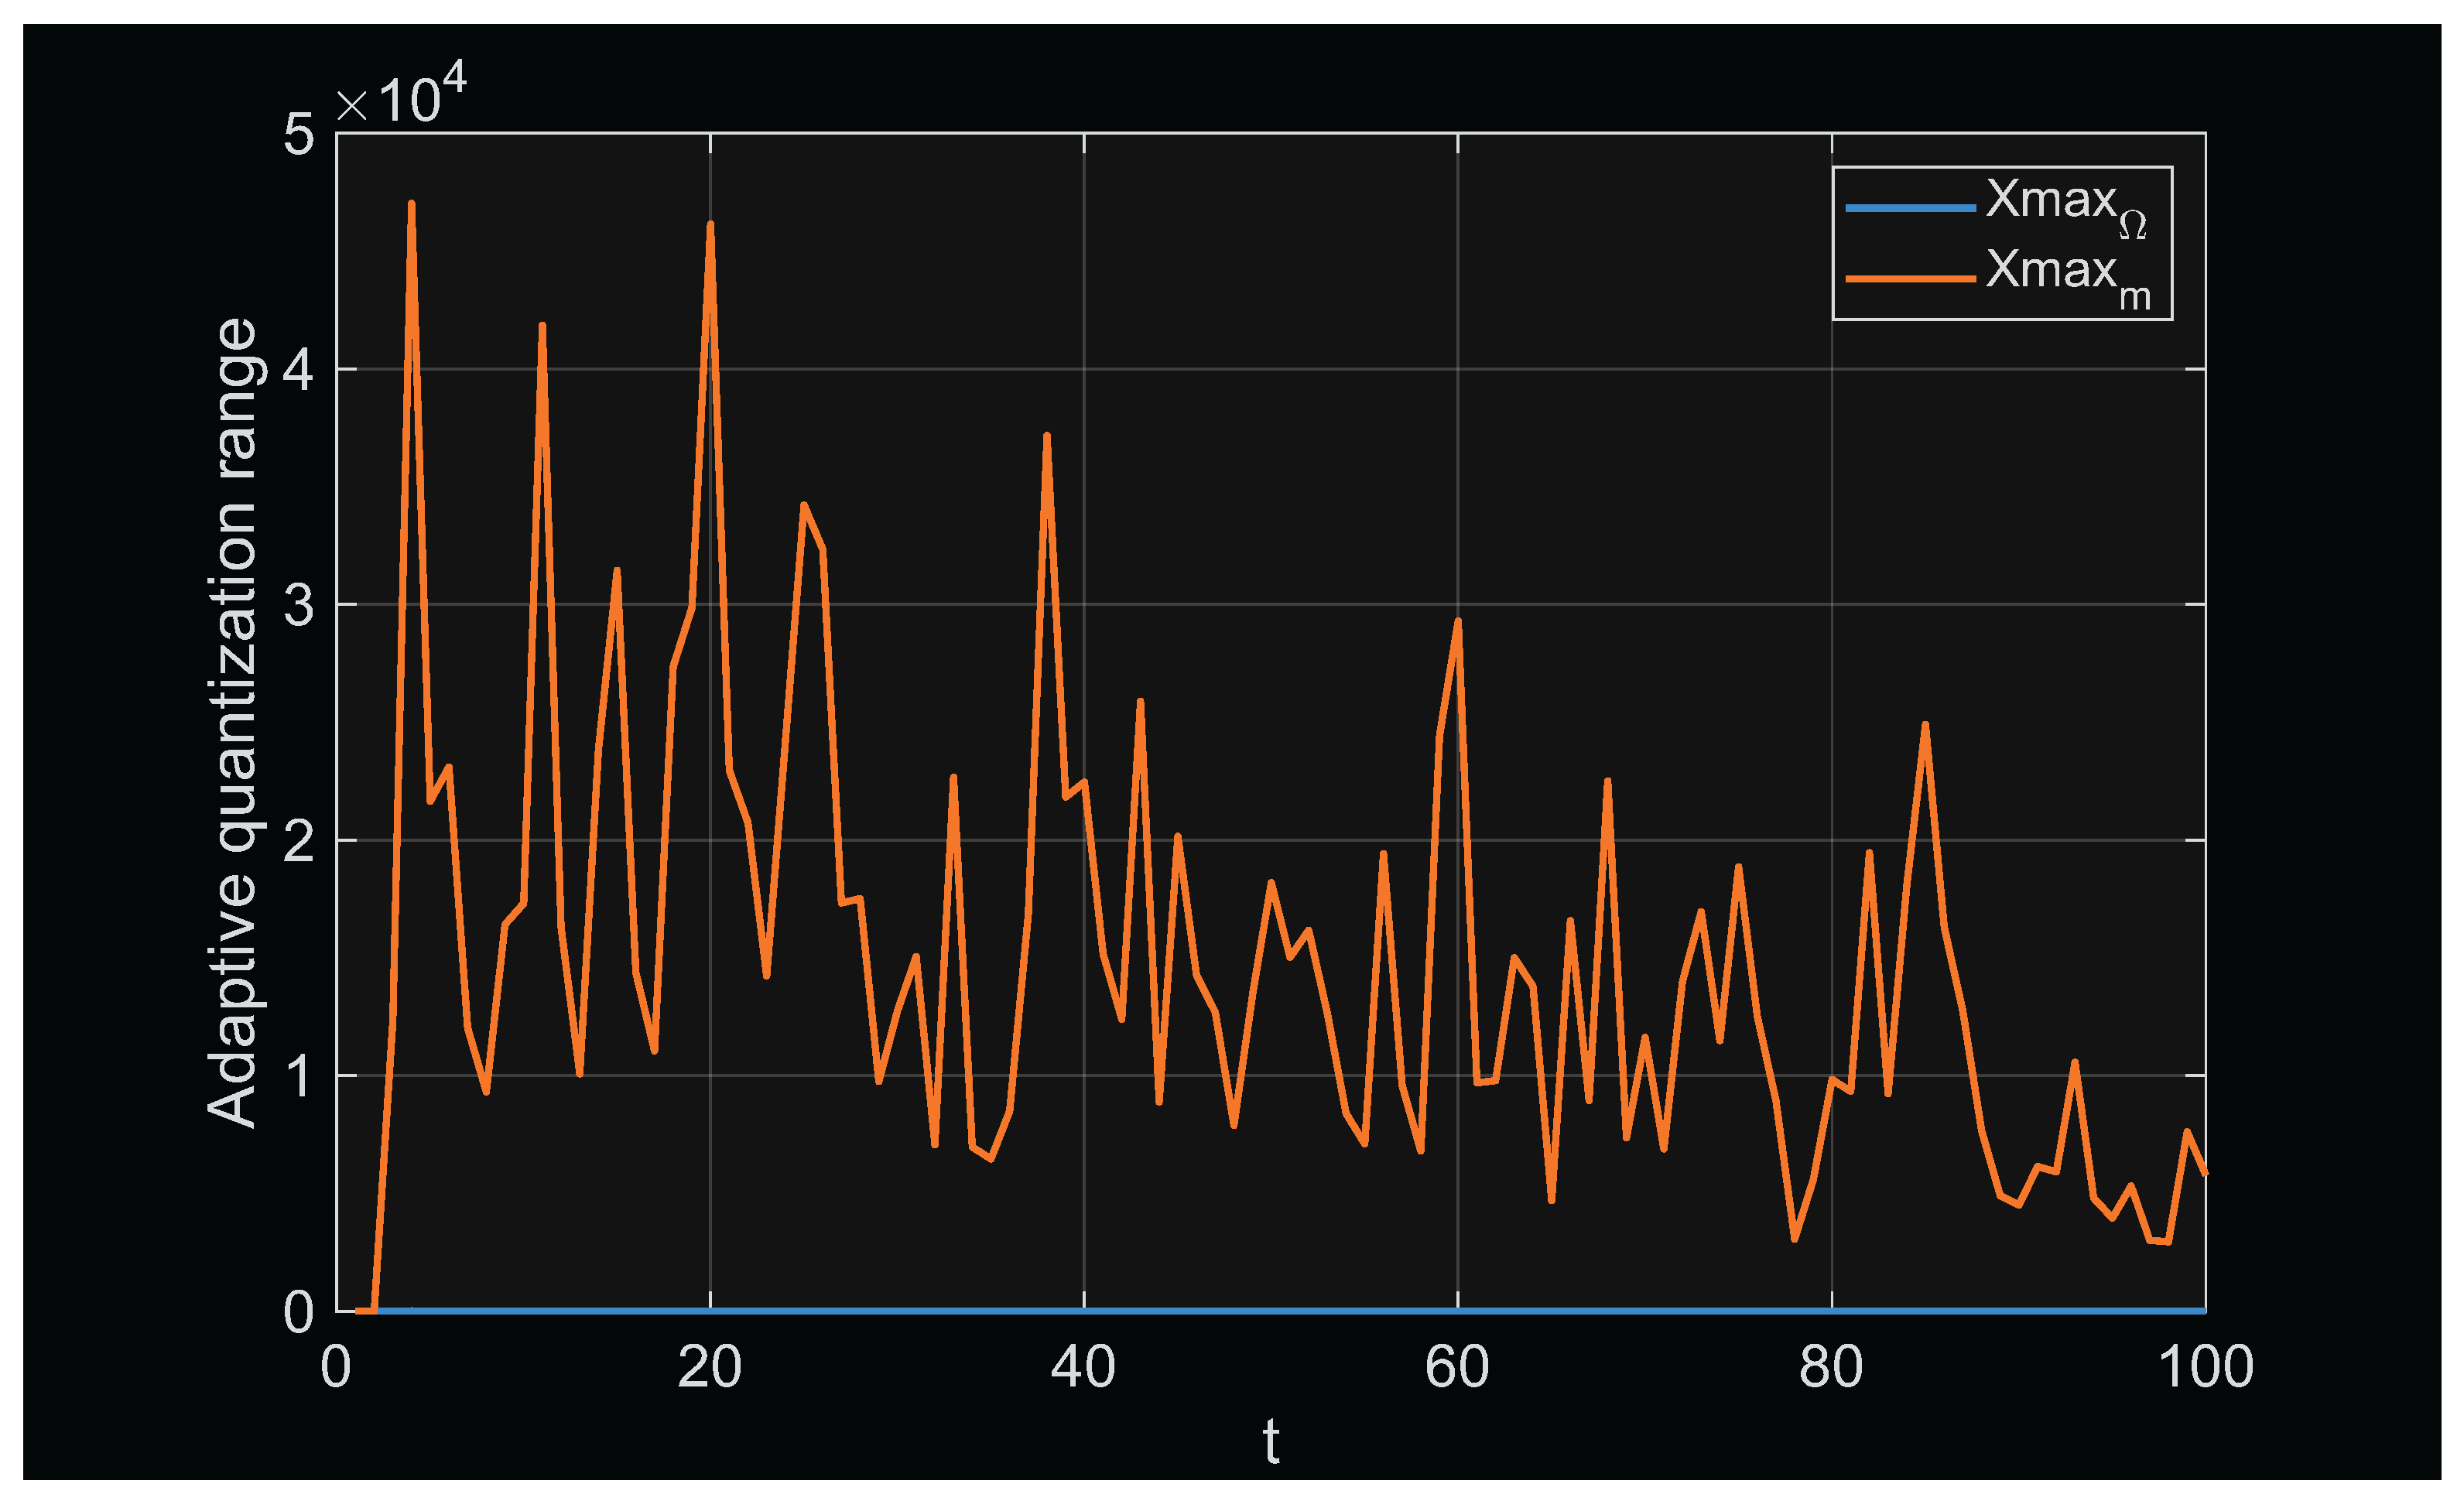Click the x-axis tick label 20

pyautogui.click(x=709, y=1367)
